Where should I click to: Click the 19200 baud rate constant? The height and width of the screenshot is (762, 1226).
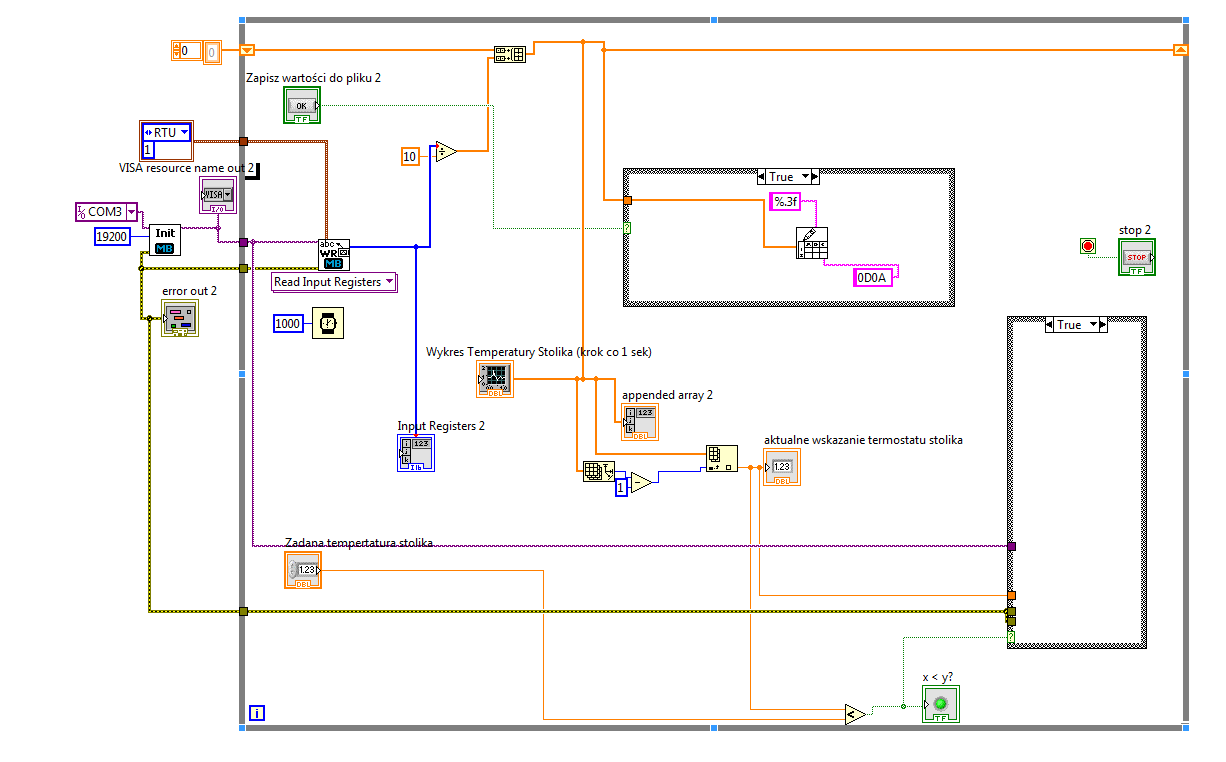pyautogui.click(x=121, y=236)
